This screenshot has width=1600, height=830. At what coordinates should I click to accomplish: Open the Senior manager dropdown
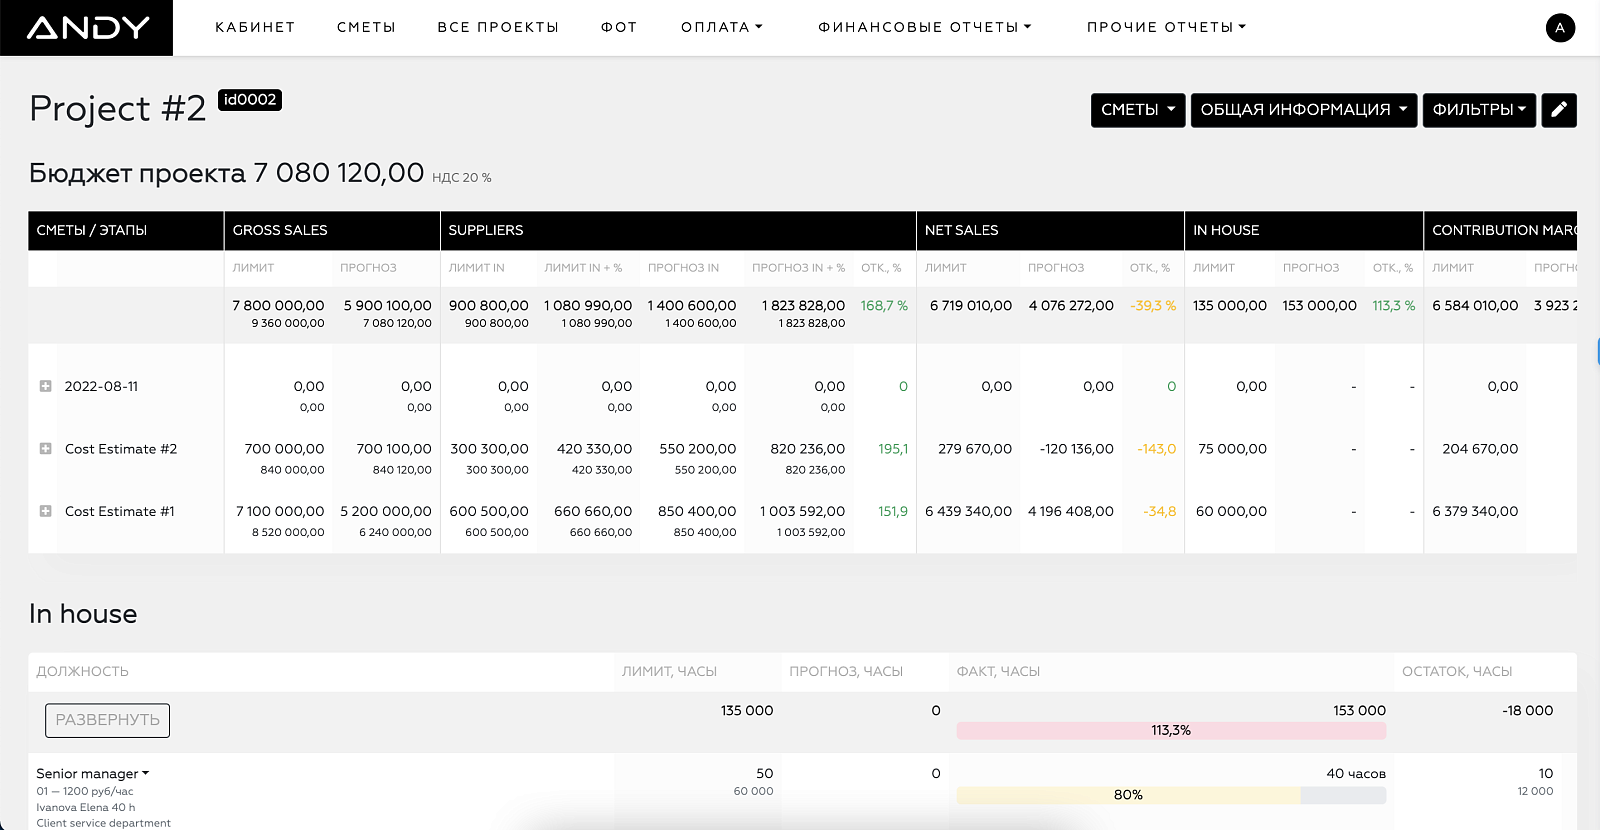(x=92, y=773)
